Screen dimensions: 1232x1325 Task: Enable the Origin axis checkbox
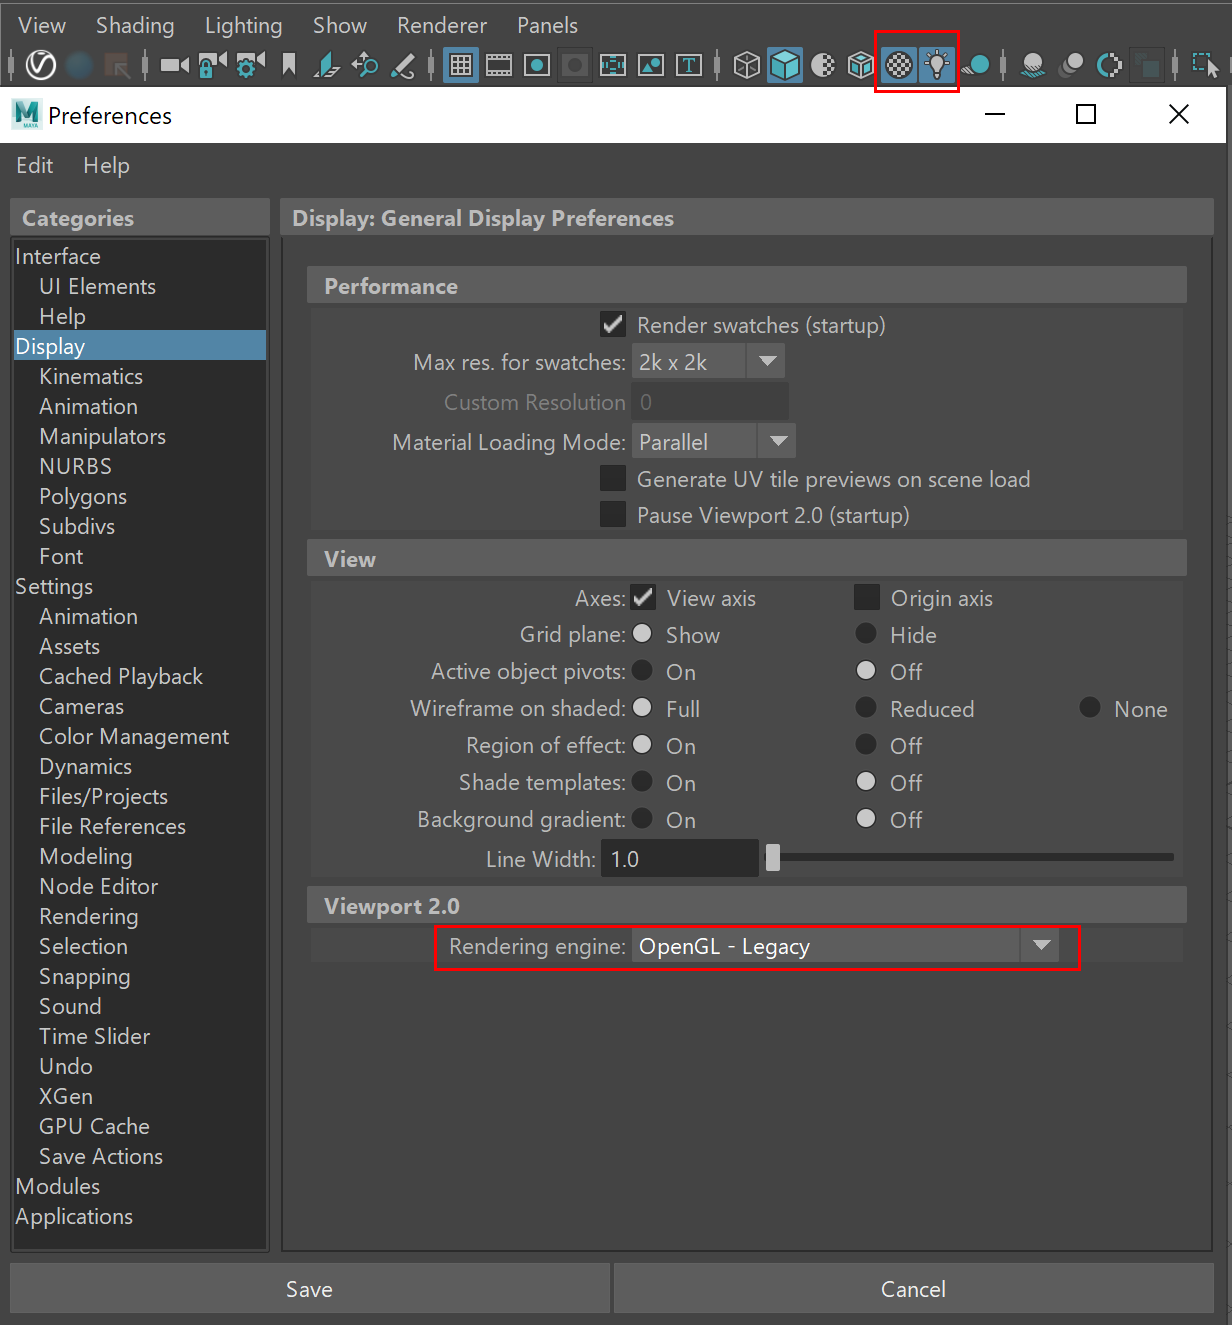point(867,597)
